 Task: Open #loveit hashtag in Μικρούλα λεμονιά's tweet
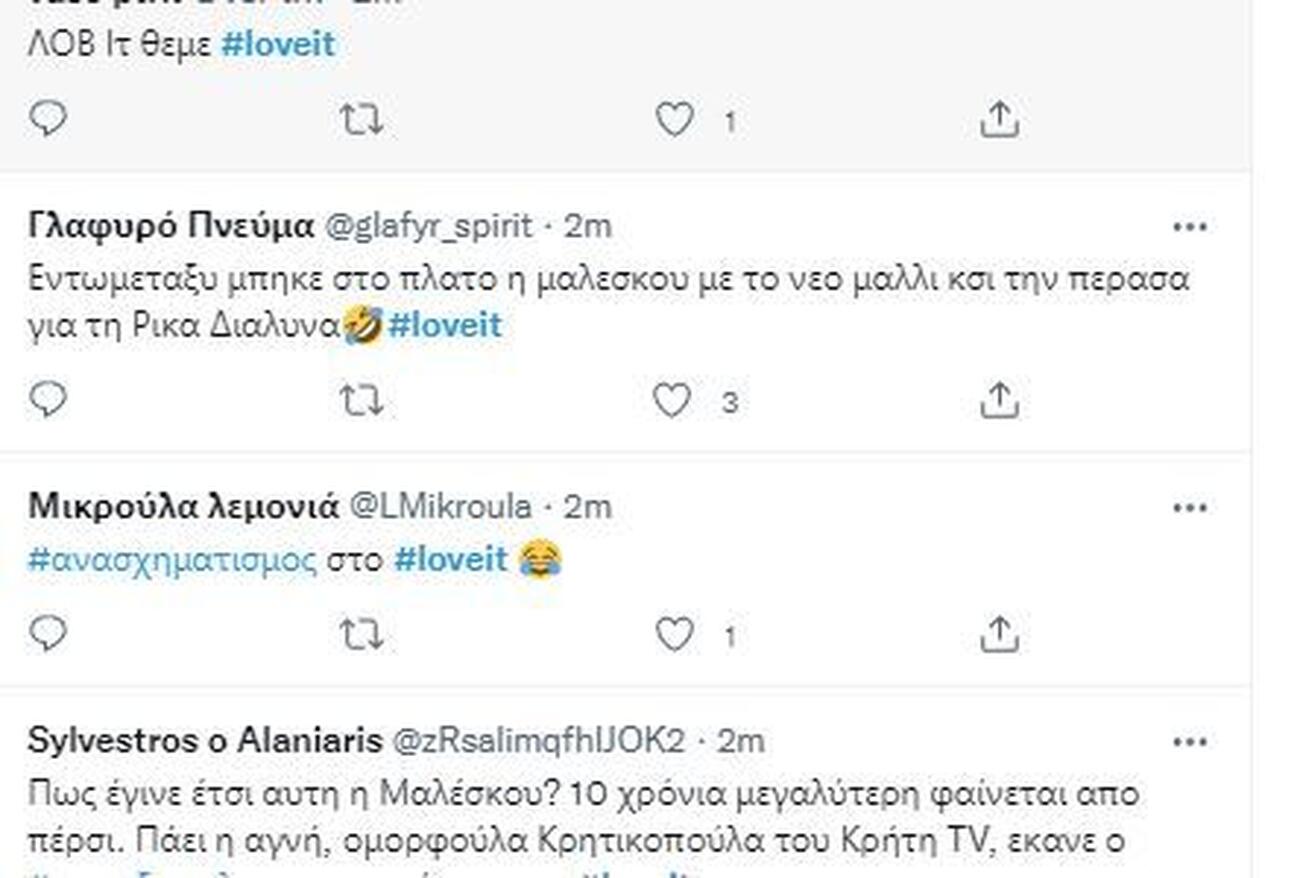451,559
